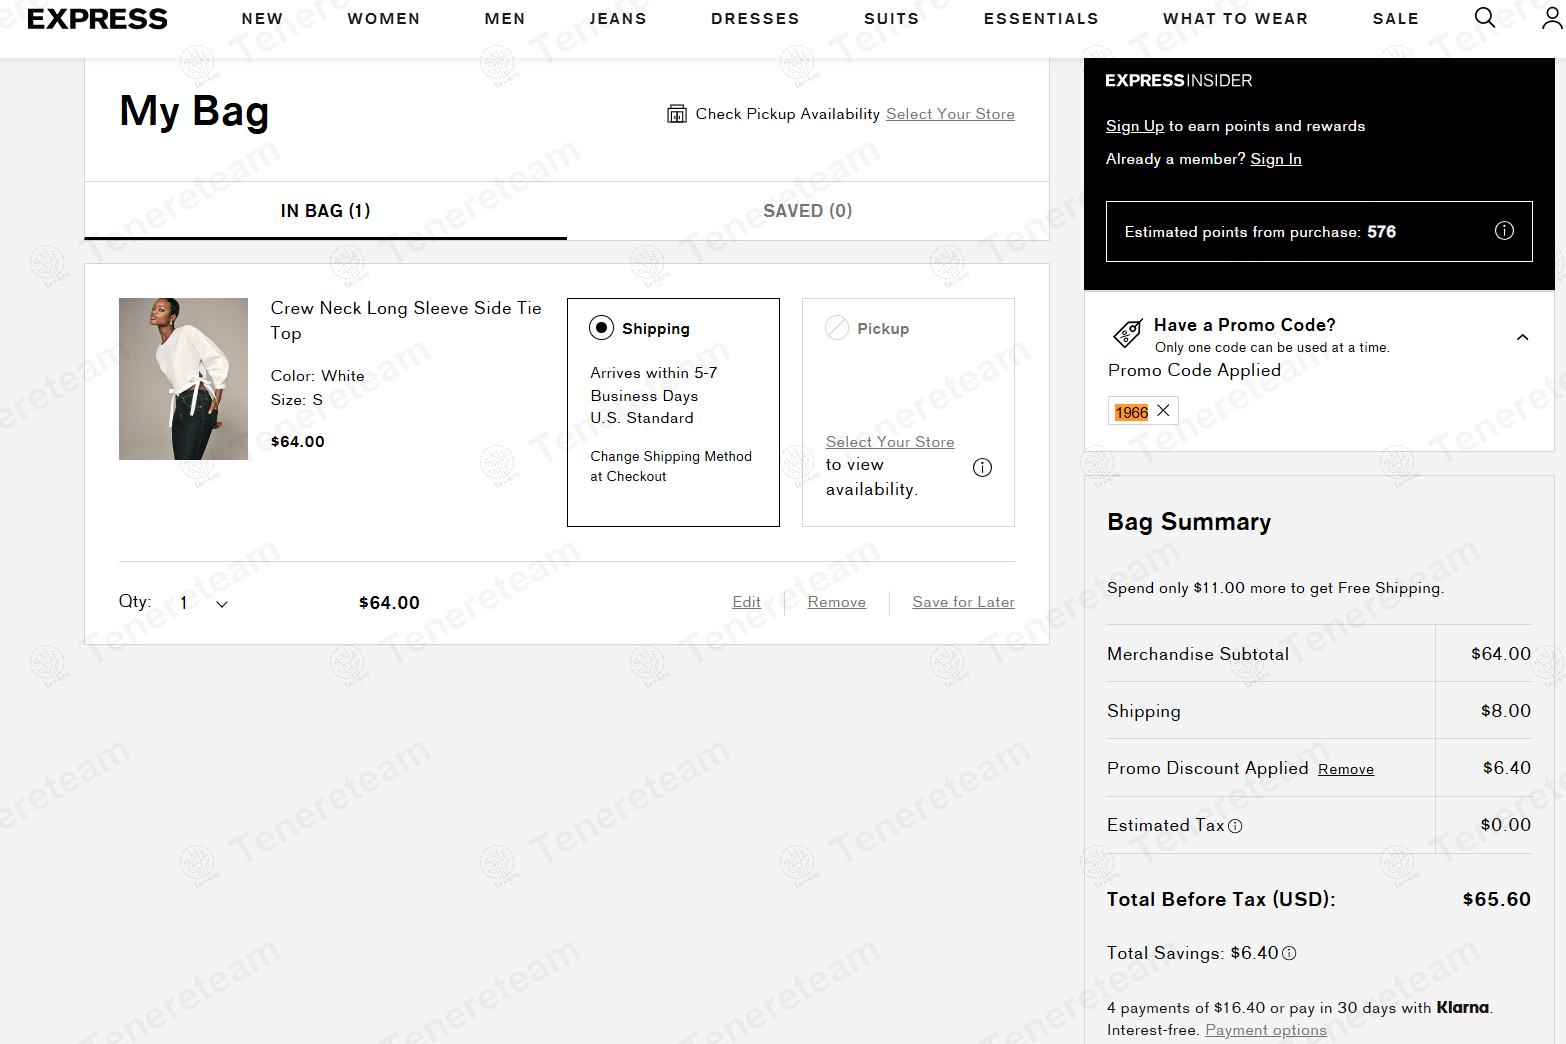Open the WOMEN navigation menu
The width and height of the screenshot is (1566, 1044).
(383, 19)
